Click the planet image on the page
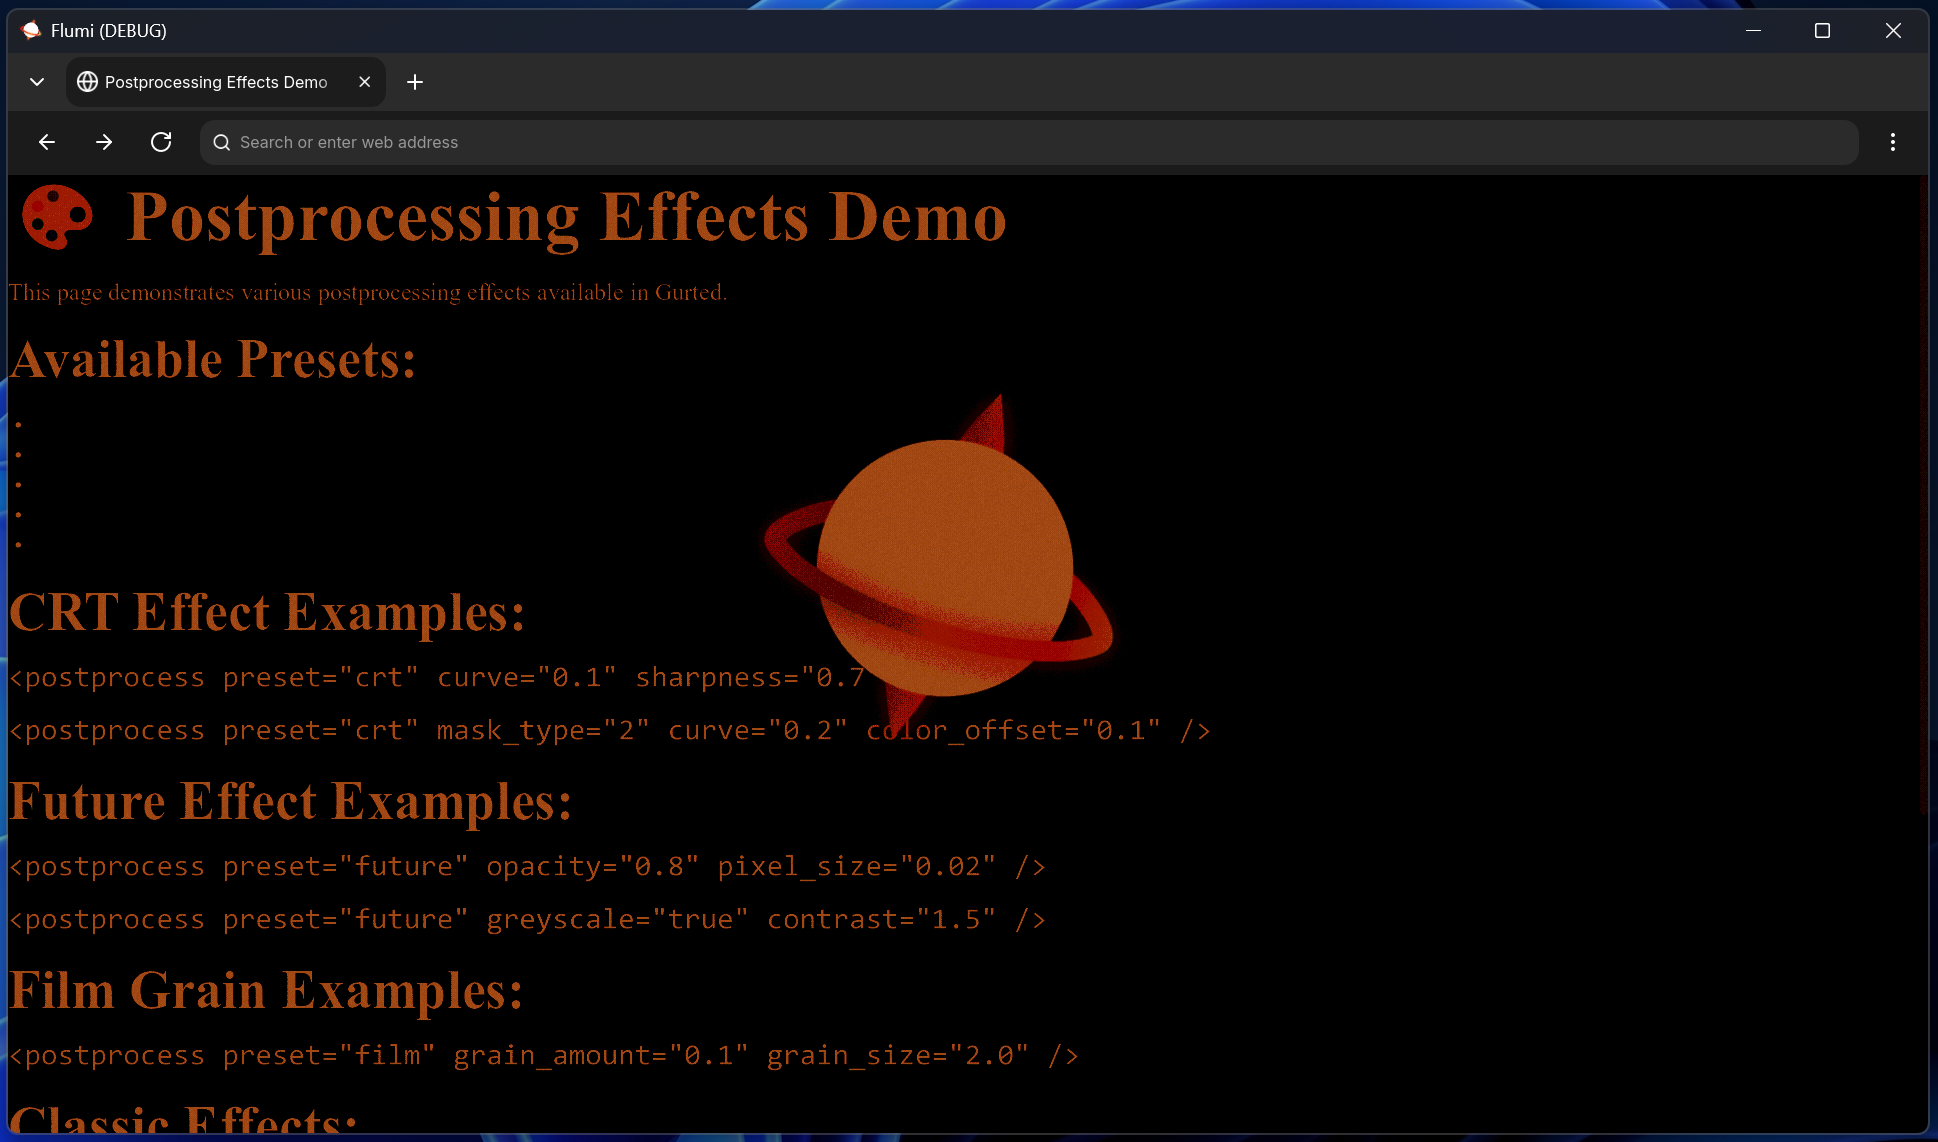 click(x=944, y=566)
